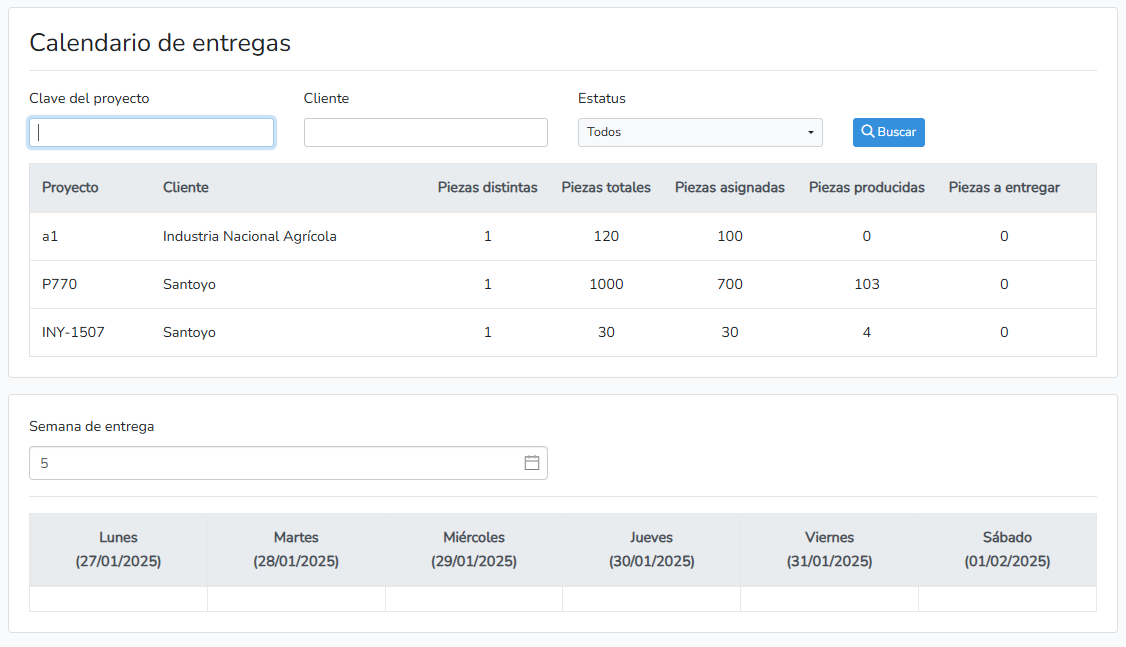The image size is (1126, 647).
Task: Click the Sábado 01/02/2025 day header
Action: click(x=1007, y=550)
